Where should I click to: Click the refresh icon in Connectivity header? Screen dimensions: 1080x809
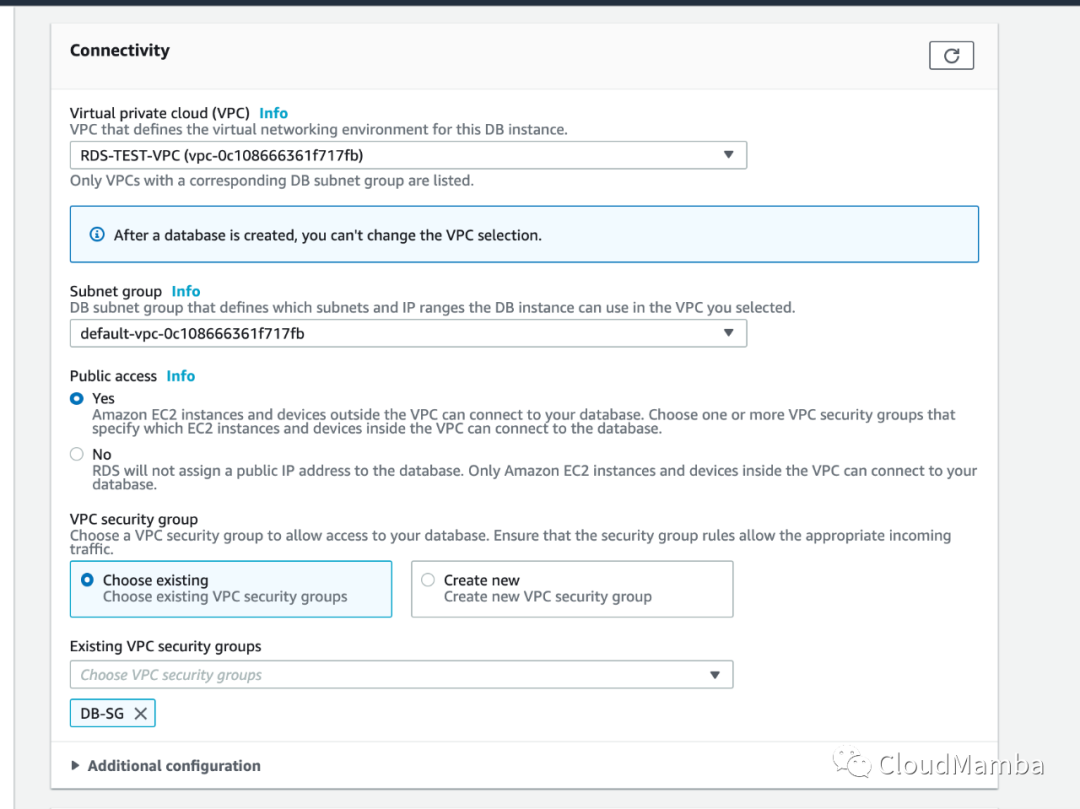point(951,56)
